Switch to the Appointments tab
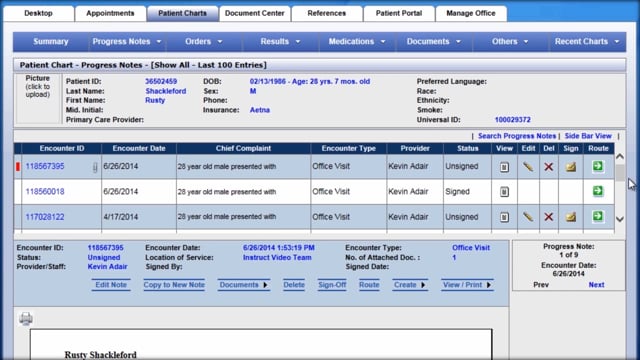 pos(110,13)
